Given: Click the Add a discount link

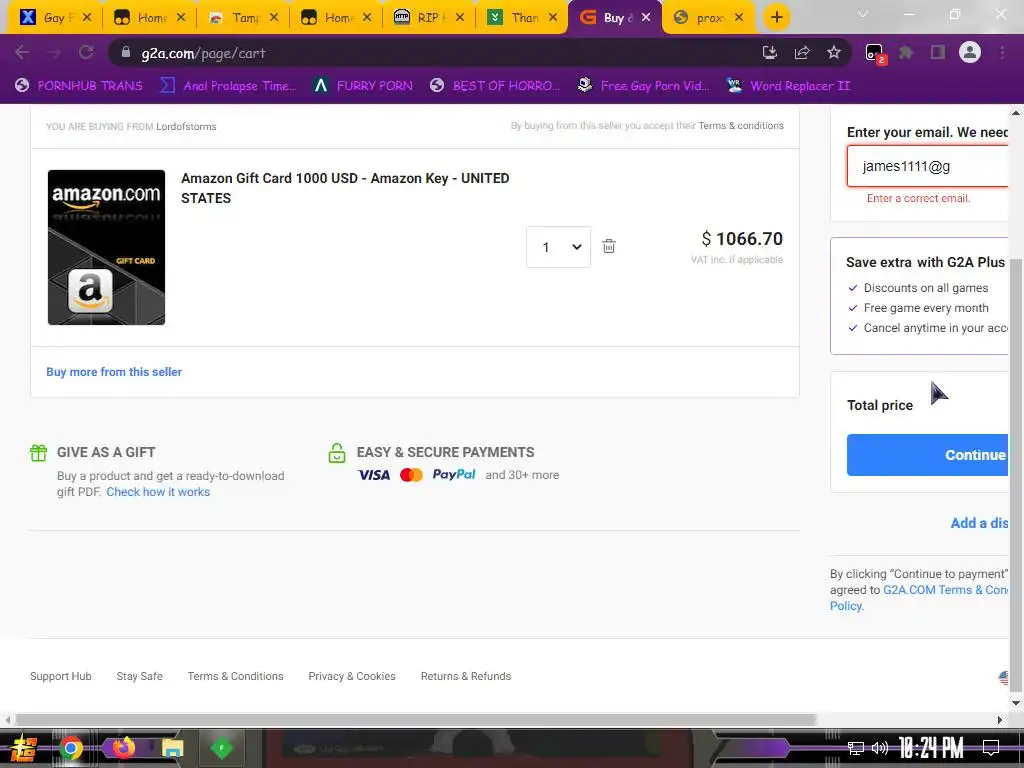Looking at the screenshot, I should pyautogui.click(x=980, y=523).
